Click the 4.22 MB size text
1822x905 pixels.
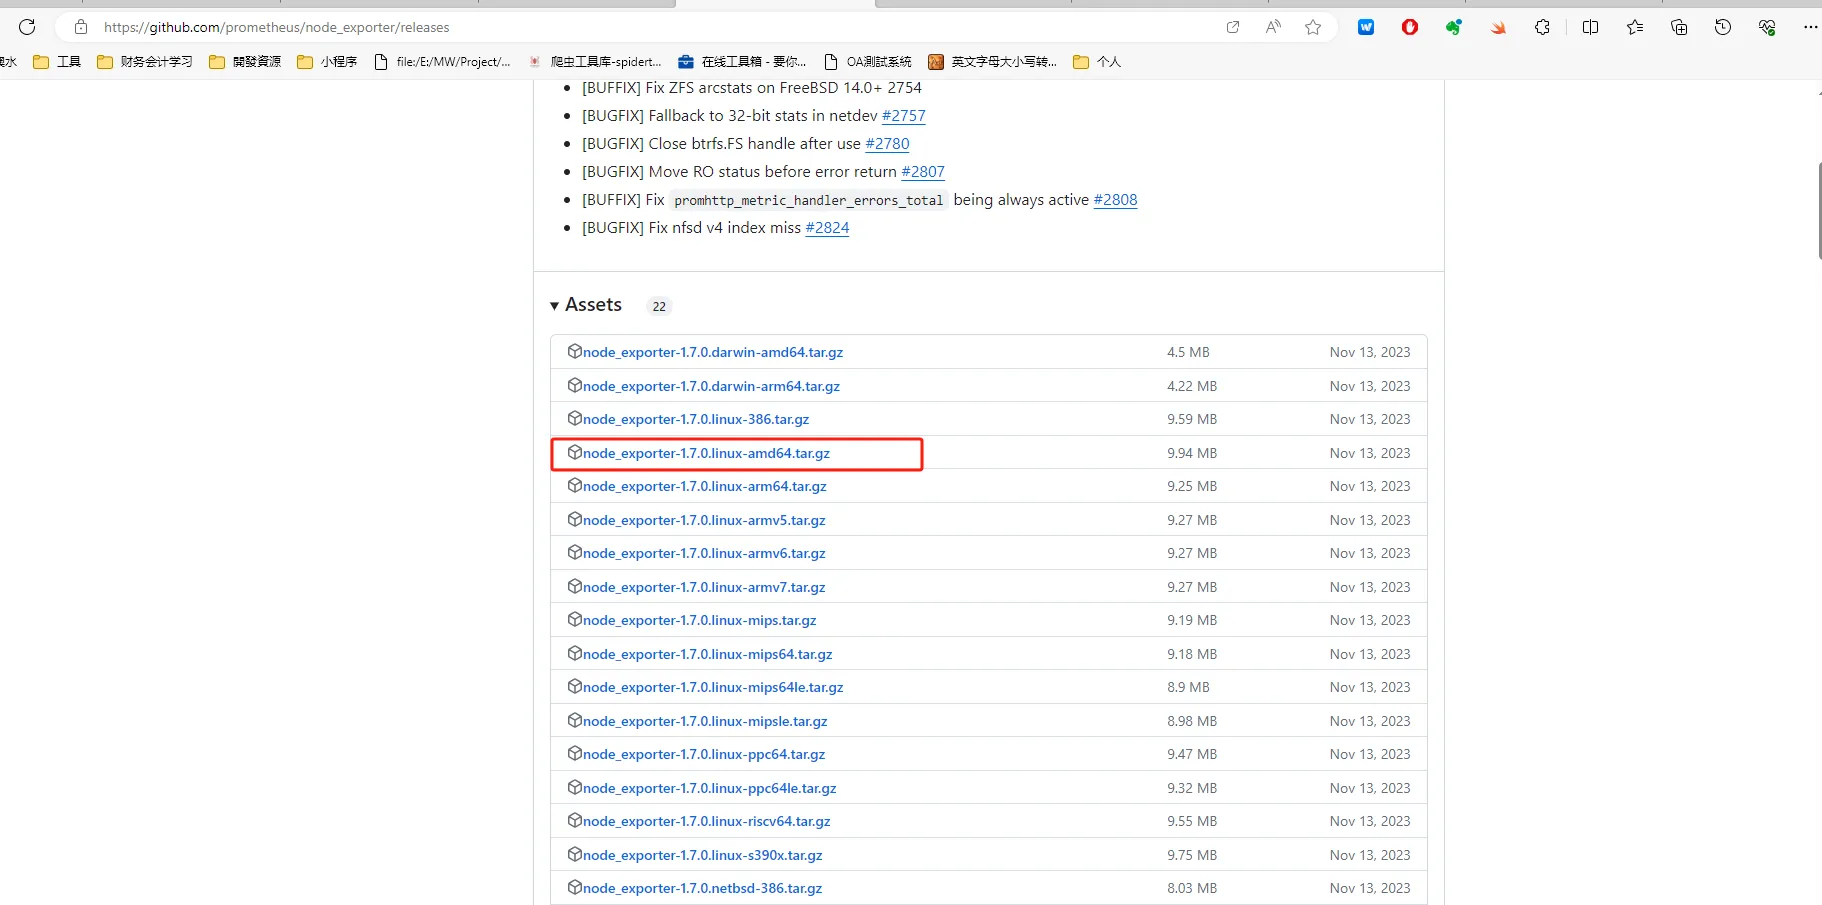[x=1192, y=386]
